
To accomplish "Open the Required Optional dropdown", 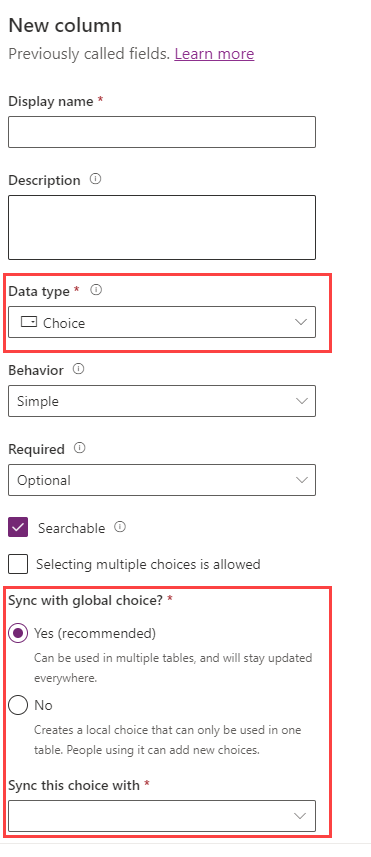I will tap(162, 480).
